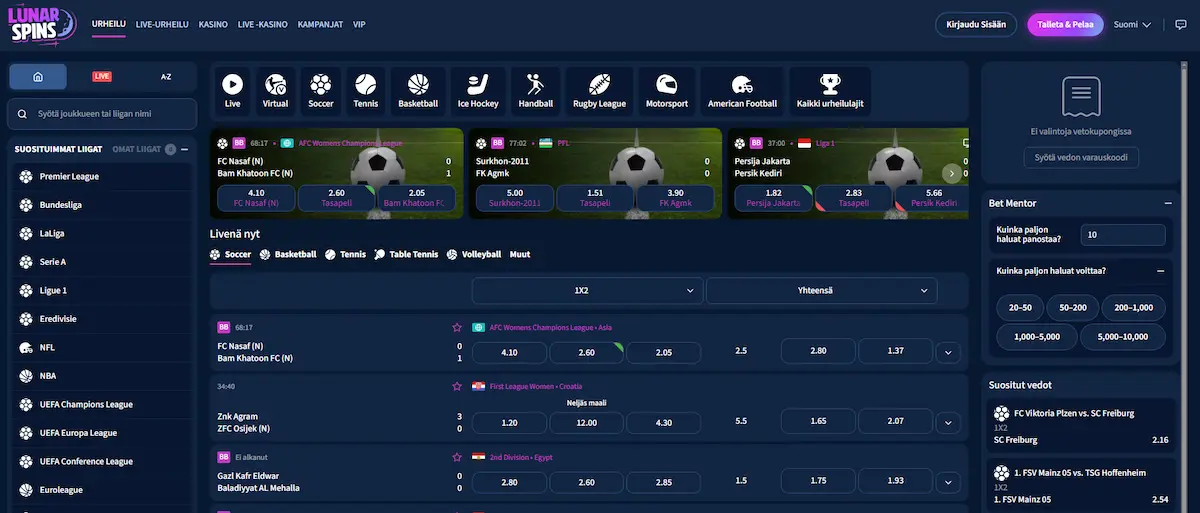1200x513 pixels.
Task: Favorite the FC Nasaf match star
Action: (457, 327)
